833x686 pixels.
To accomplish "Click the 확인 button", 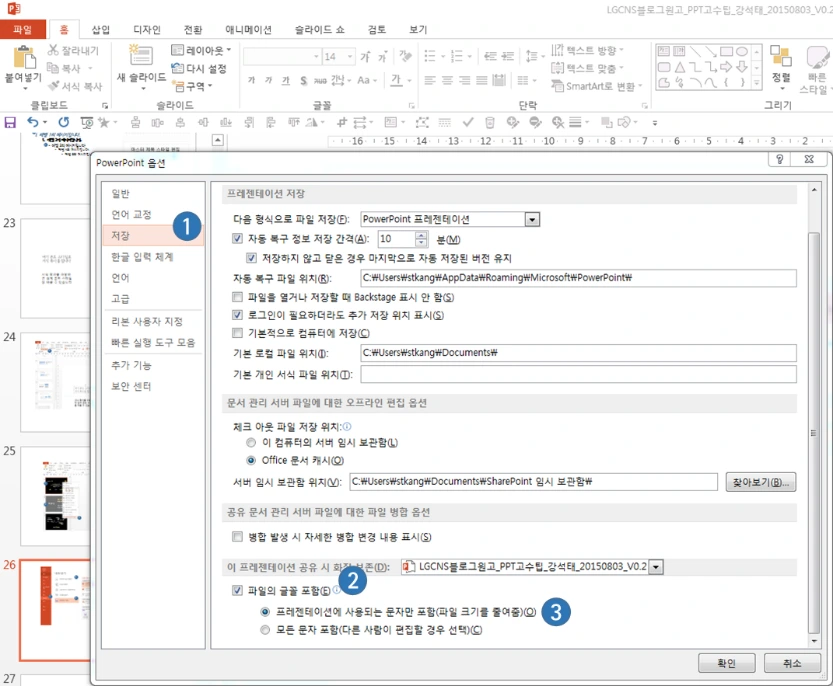I will pos(726,663).
